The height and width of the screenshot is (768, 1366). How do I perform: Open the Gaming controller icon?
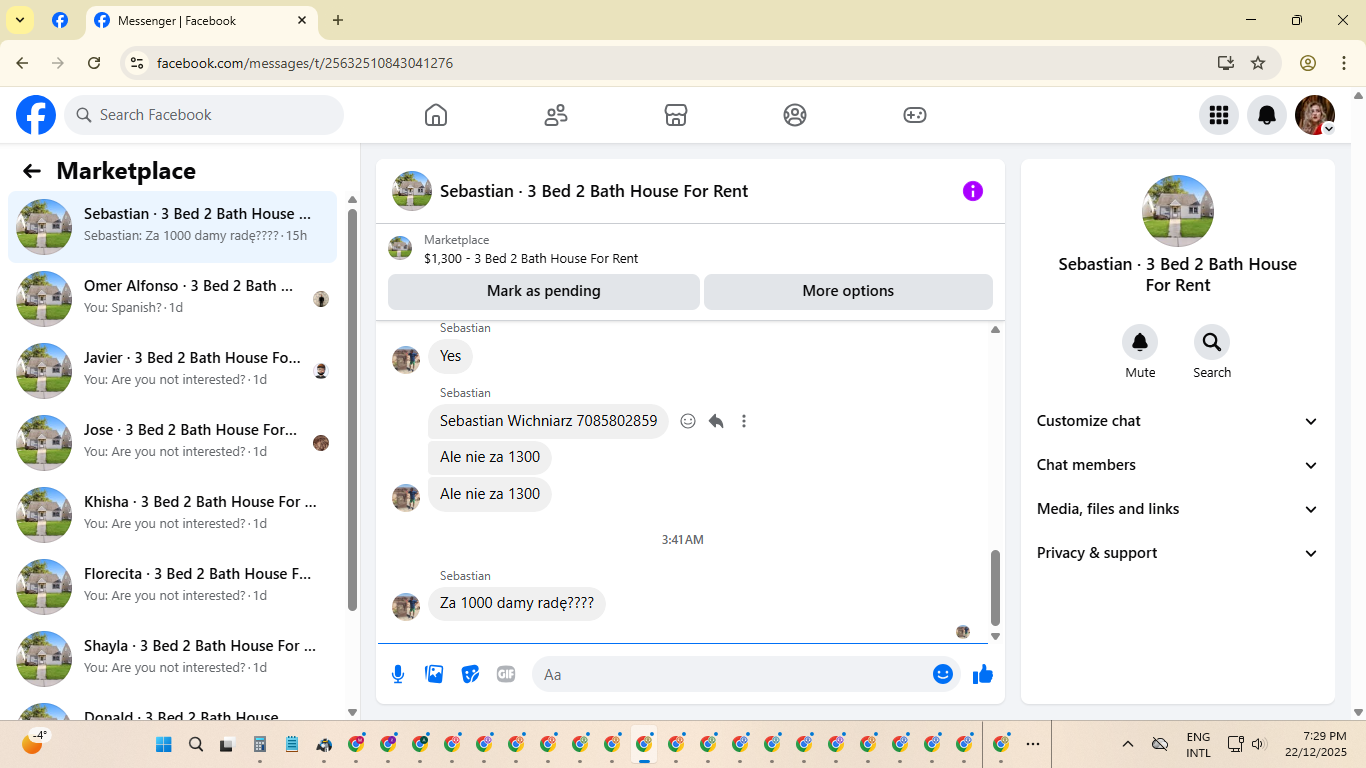pos(915,115)
